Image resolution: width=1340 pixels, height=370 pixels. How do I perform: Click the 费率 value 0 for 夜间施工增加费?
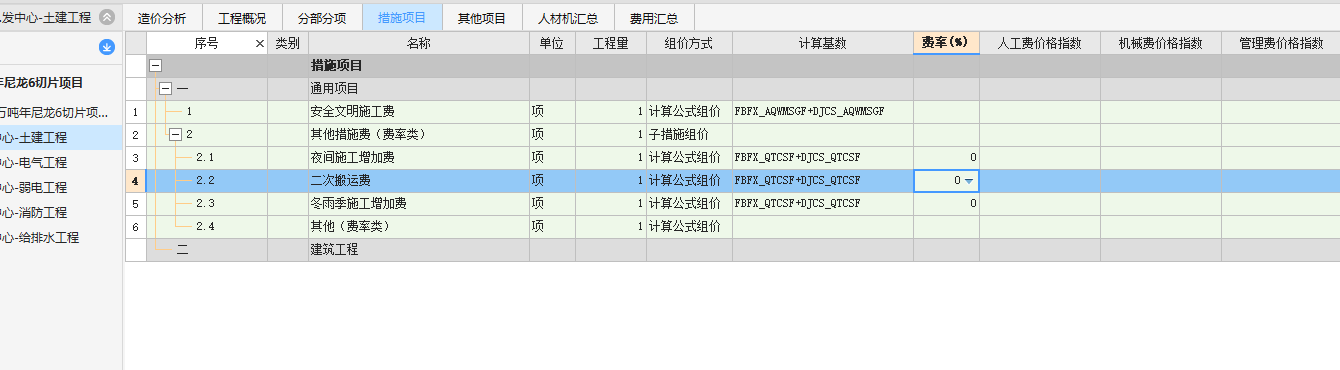pyautogui.click(x=946, y=158)
